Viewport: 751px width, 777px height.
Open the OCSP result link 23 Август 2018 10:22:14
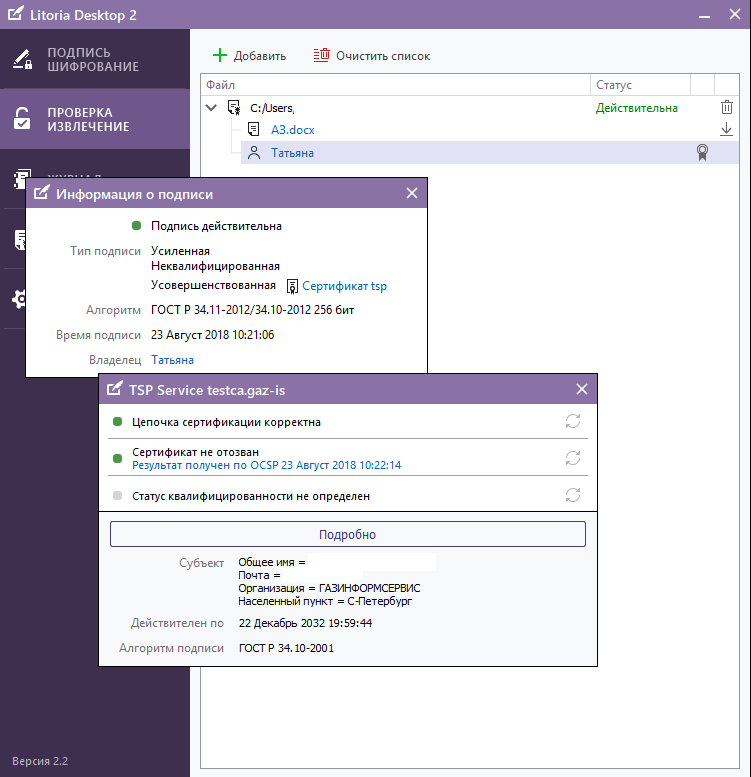coord(267,465)
